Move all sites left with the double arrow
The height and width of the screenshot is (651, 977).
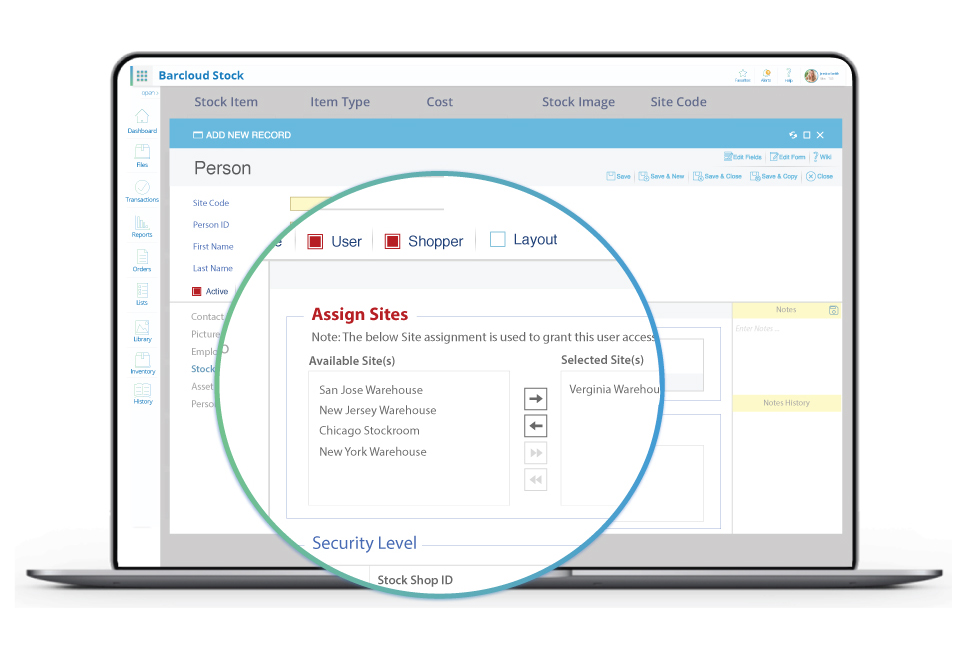(536, 480)
